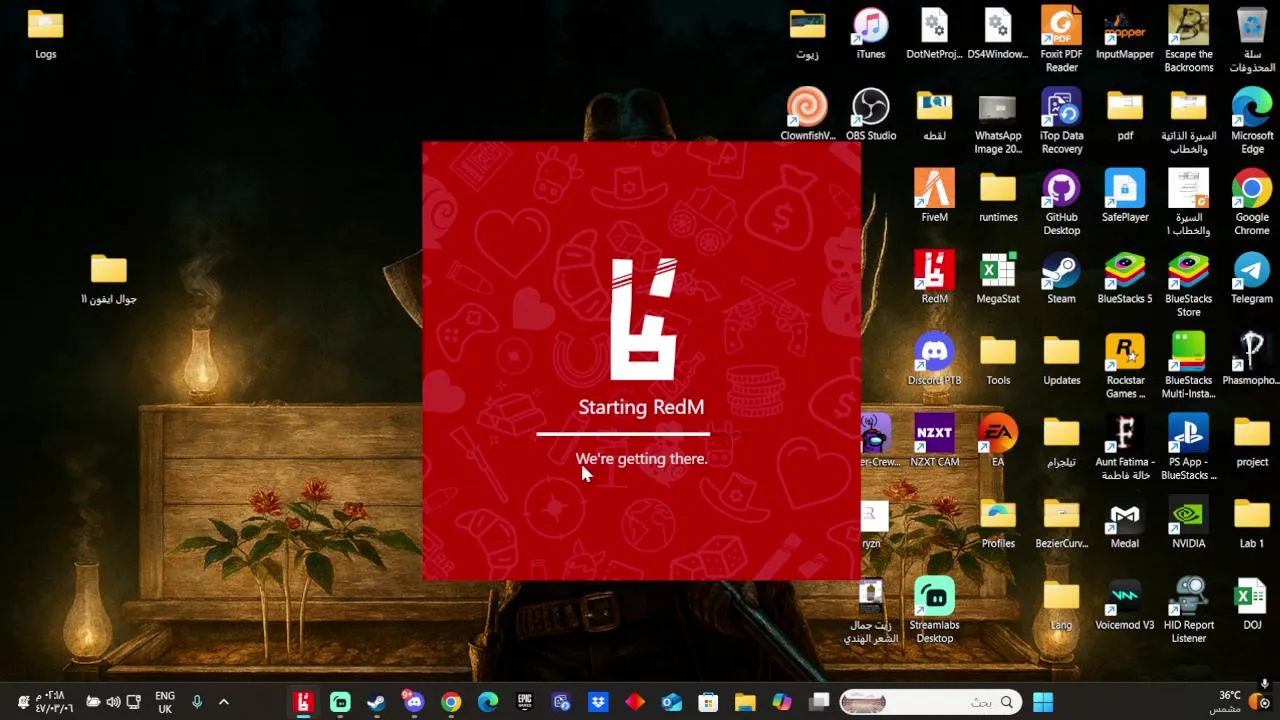Image resolution: width=1280 pixels, height=720 pixels.
Task: Expand the hidden system tray icons
Action: pyautogui.click(x=224, y=702)
